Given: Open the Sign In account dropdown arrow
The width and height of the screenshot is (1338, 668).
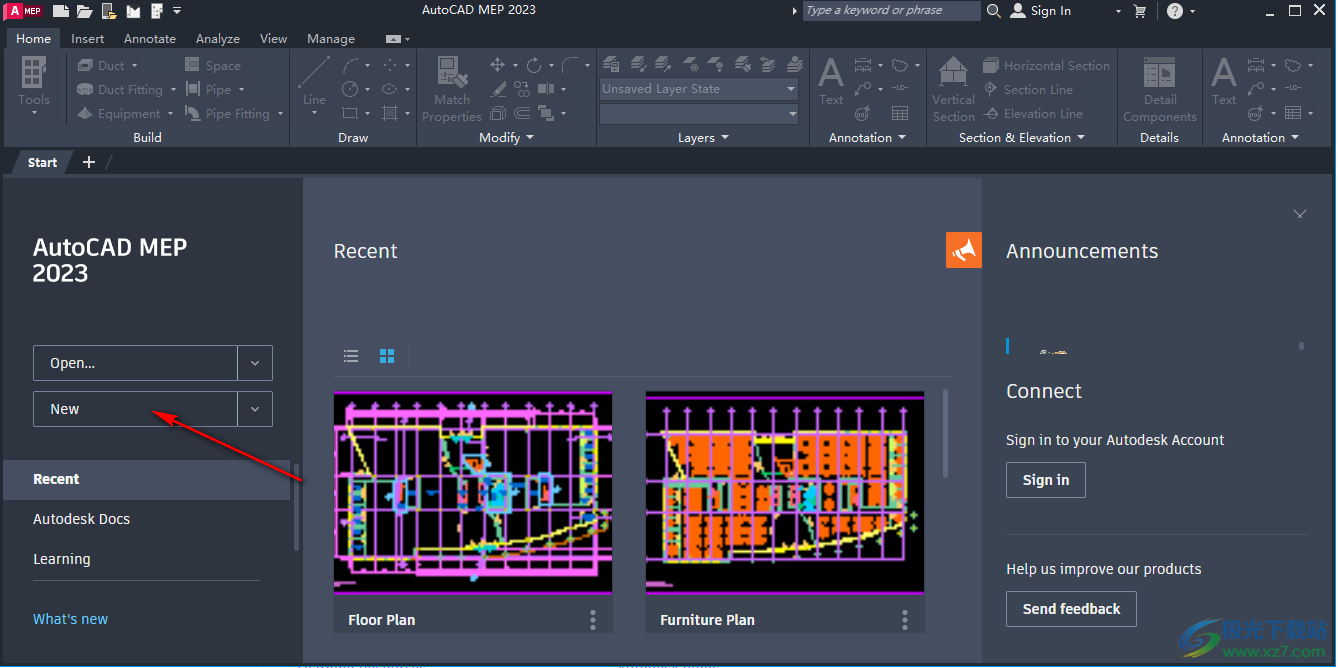Looking at the screenshot, I should 1119,11.
